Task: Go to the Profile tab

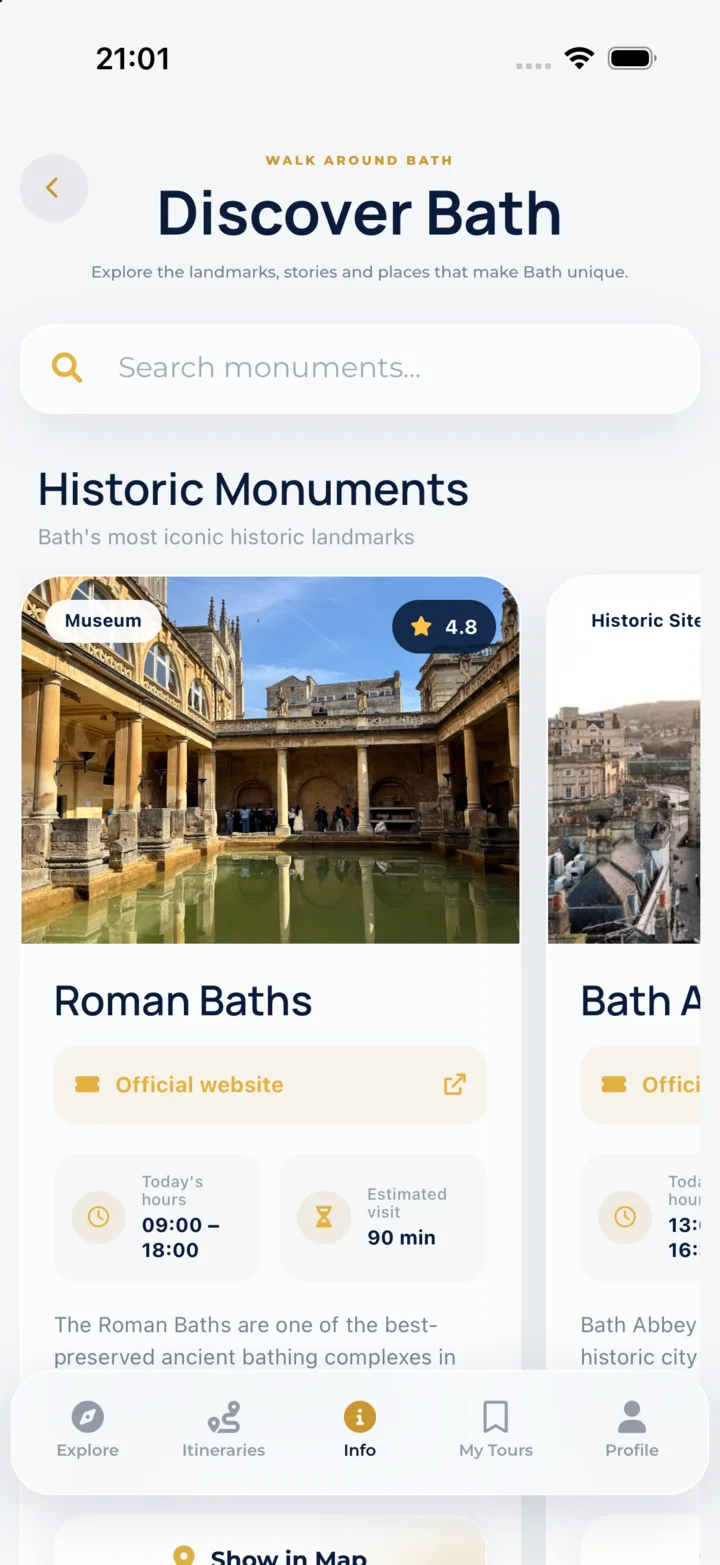Action: (x=632, y=1431)
